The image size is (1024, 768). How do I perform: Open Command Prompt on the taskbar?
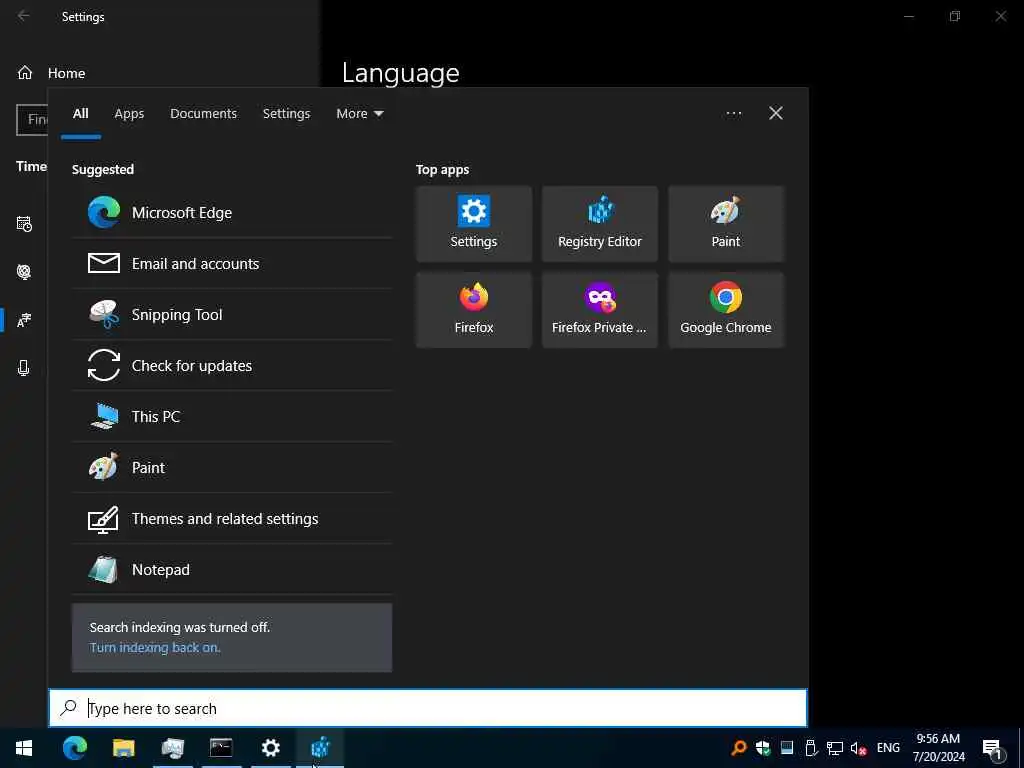click(x=221, y=748)
